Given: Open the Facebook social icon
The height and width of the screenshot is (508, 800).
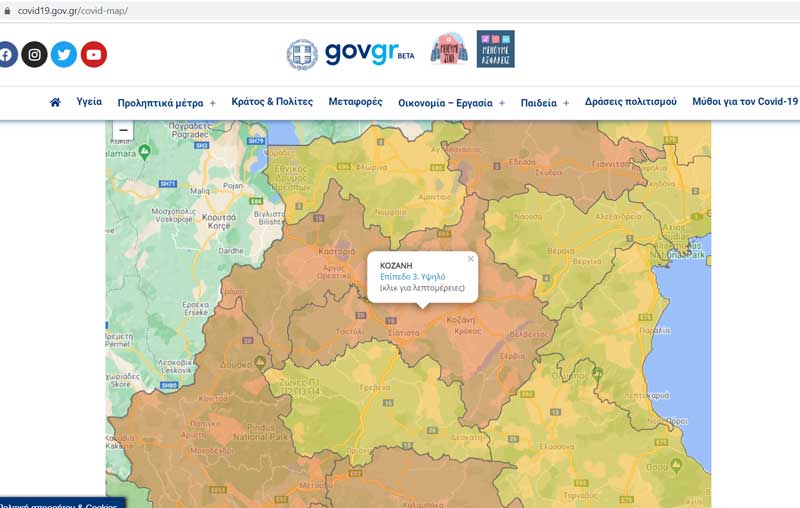Looking at the screenshot, I should [x=6, y=55].
